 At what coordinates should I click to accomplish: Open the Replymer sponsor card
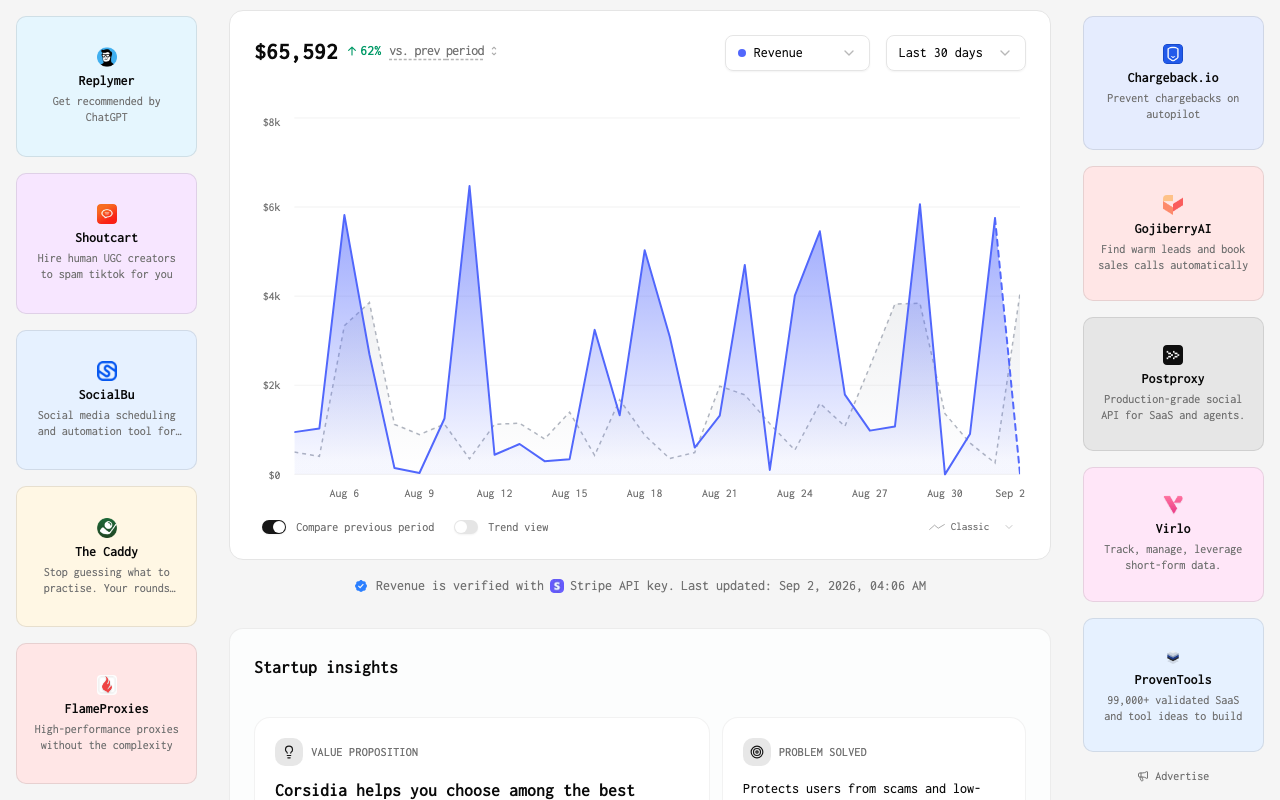coord(107,86)
